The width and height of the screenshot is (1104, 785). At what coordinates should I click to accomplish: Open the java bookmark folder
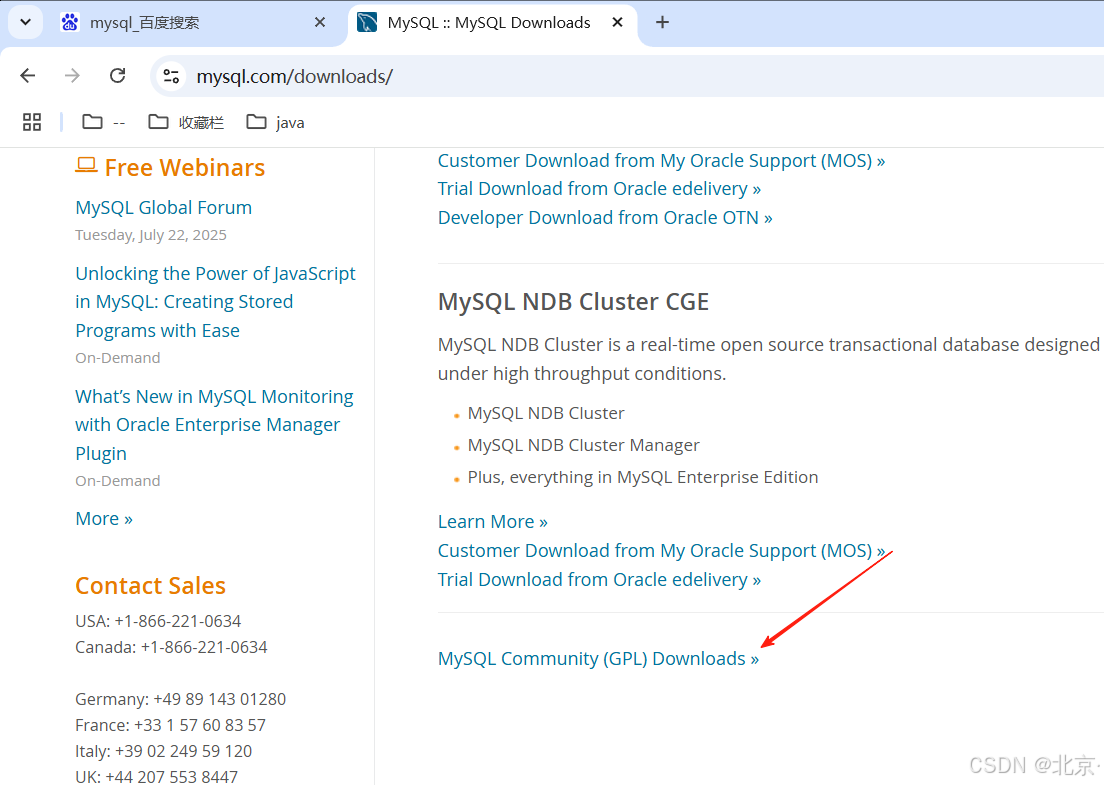(x=275, y=123)
